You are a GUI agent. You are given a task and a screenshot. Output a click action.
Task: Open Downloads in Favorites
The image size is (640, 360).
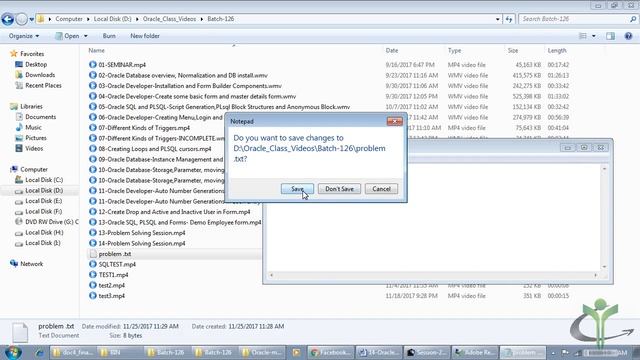pos(40,75)
